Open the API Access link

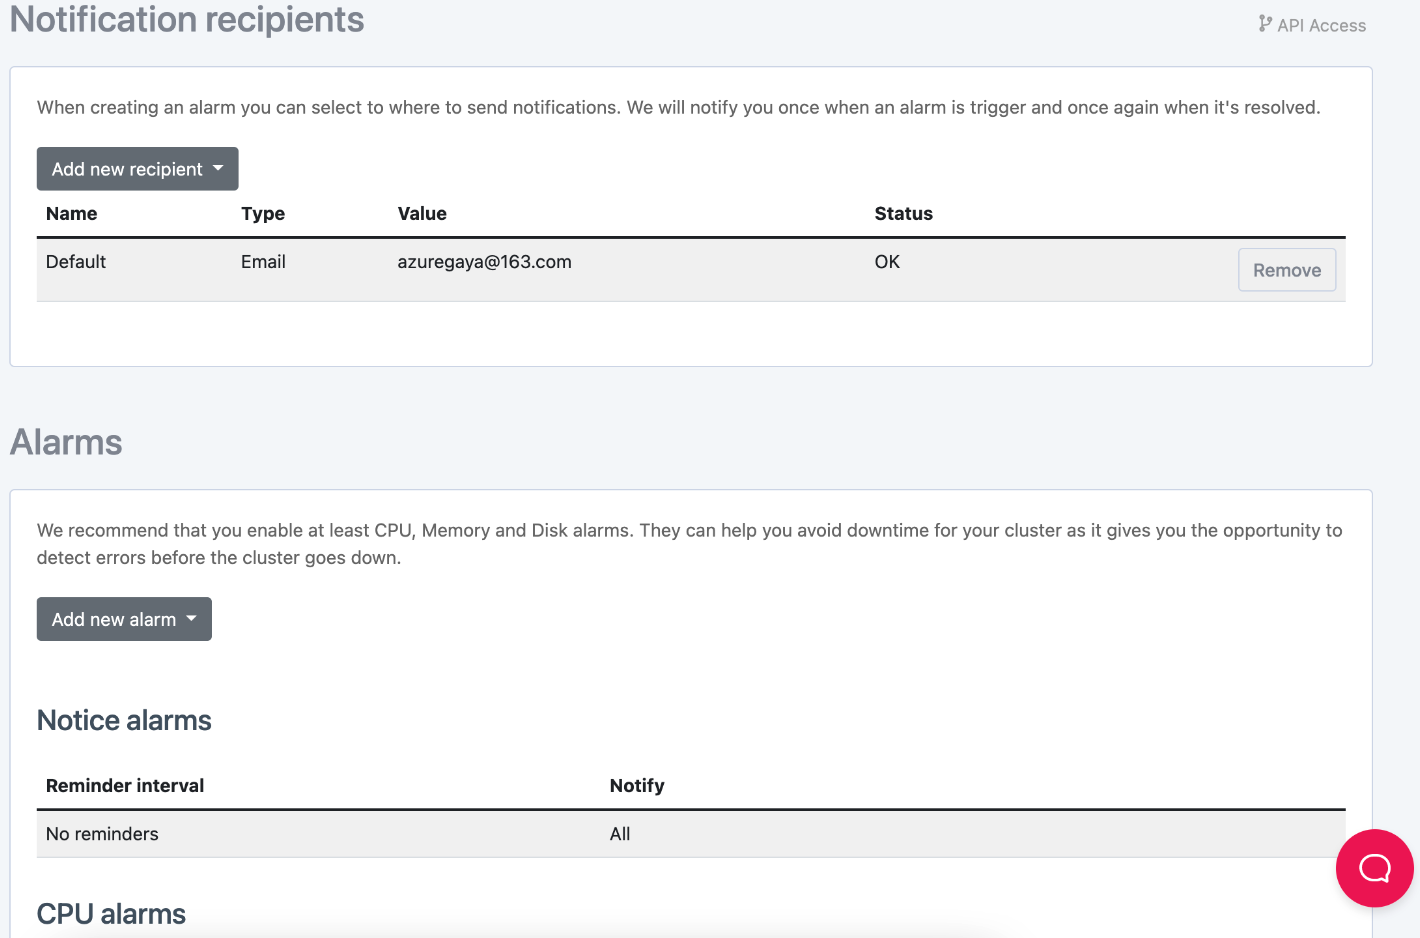(x=1321, y=26)
